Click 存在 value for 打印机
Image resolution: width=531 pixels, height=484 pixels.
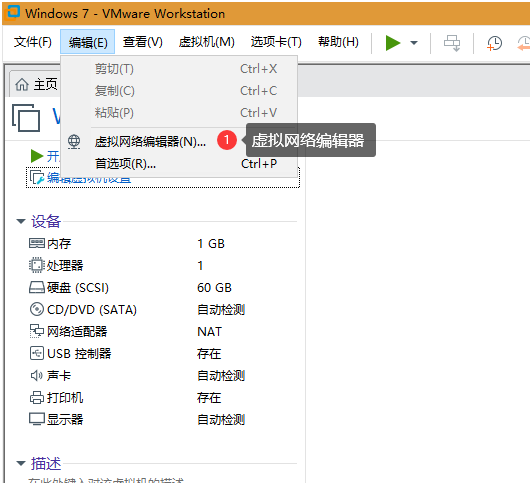point(209,398)
